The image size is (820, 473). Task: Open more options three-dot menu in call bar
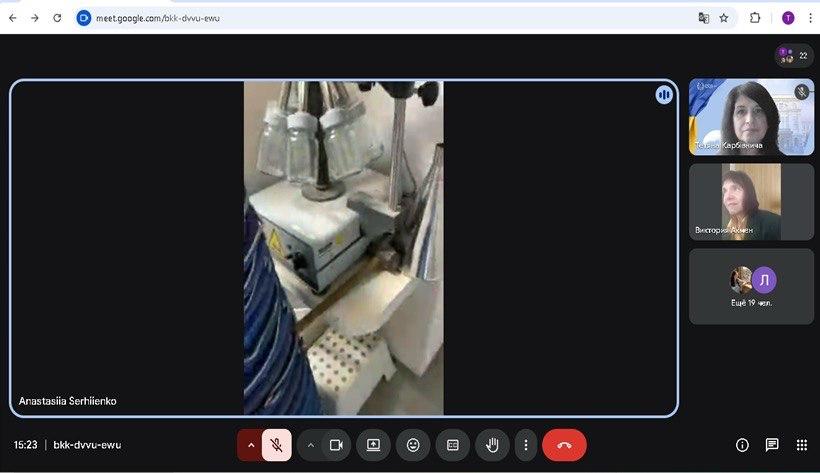(x=525, y=445)
